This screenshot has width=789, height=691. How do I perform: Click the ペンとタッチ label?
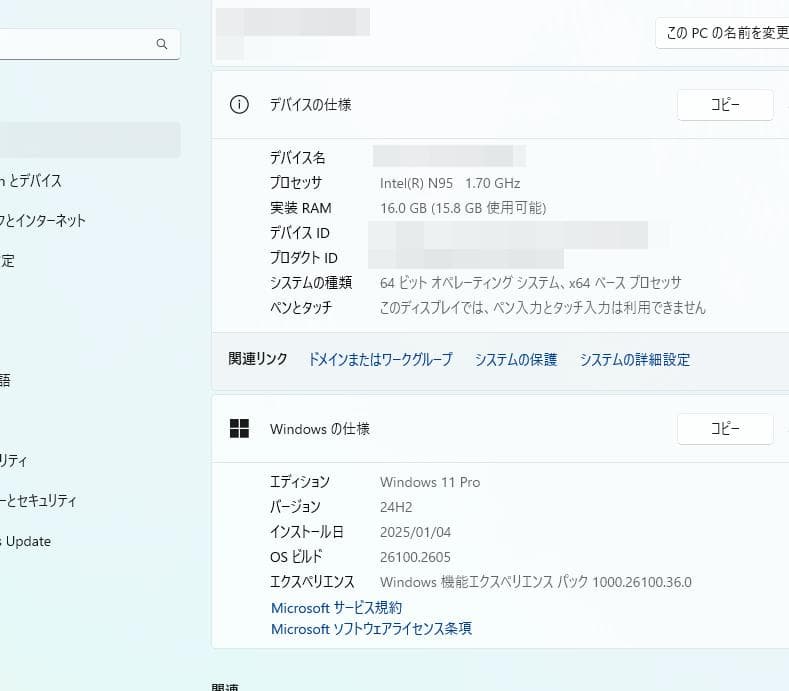pos(301,308)
